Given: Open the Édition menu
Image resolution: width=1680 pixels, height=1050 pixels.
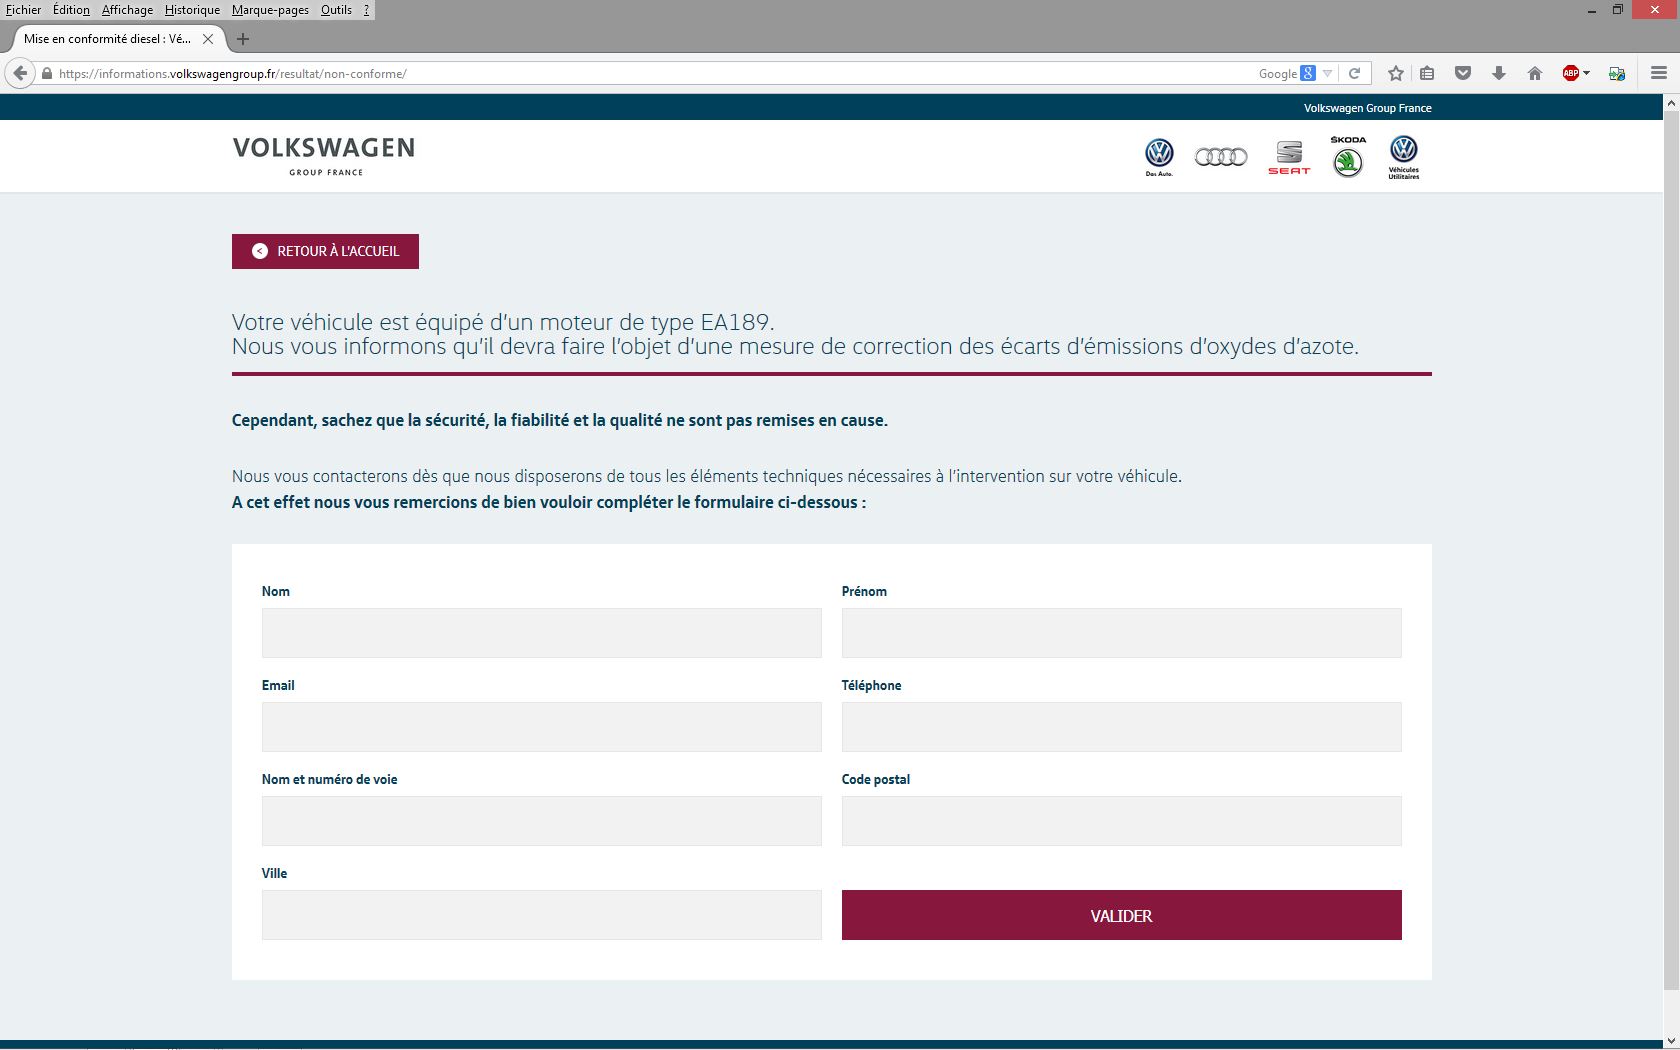Looking at the screenshot, I should pos(71,10).
